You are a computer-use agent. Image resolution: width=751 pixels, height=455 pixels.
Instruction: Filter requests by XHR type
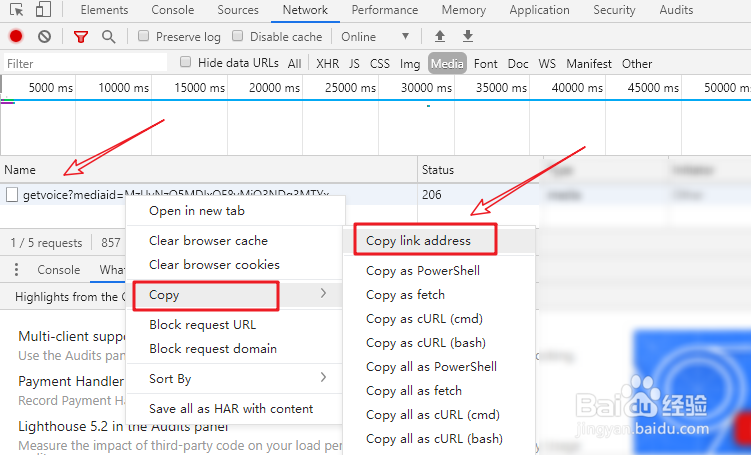(327, 64)
